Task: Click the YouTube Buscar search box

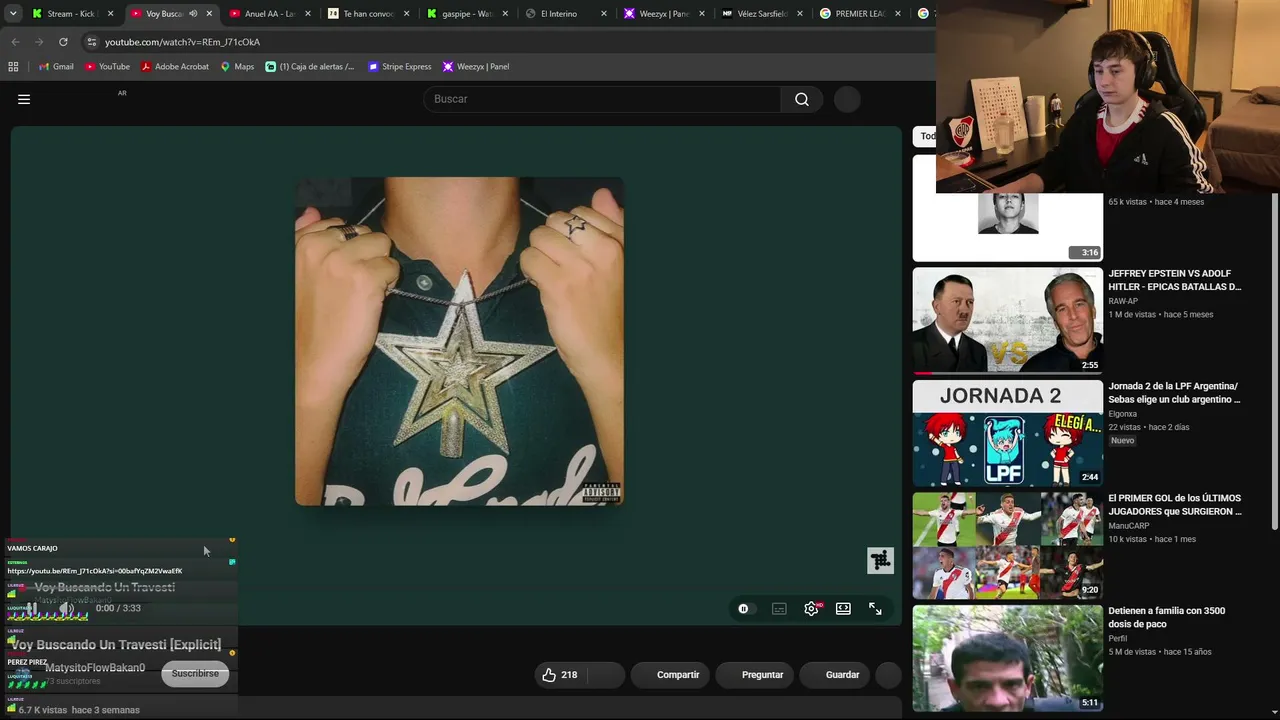Action: tap(602, 99)
